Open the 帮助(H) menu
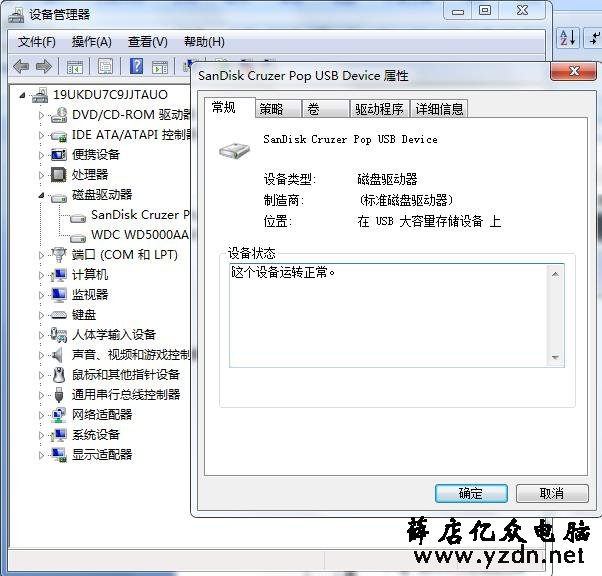Image resolution: width=602 pixels, height=576 pixels. click(204, 41)
